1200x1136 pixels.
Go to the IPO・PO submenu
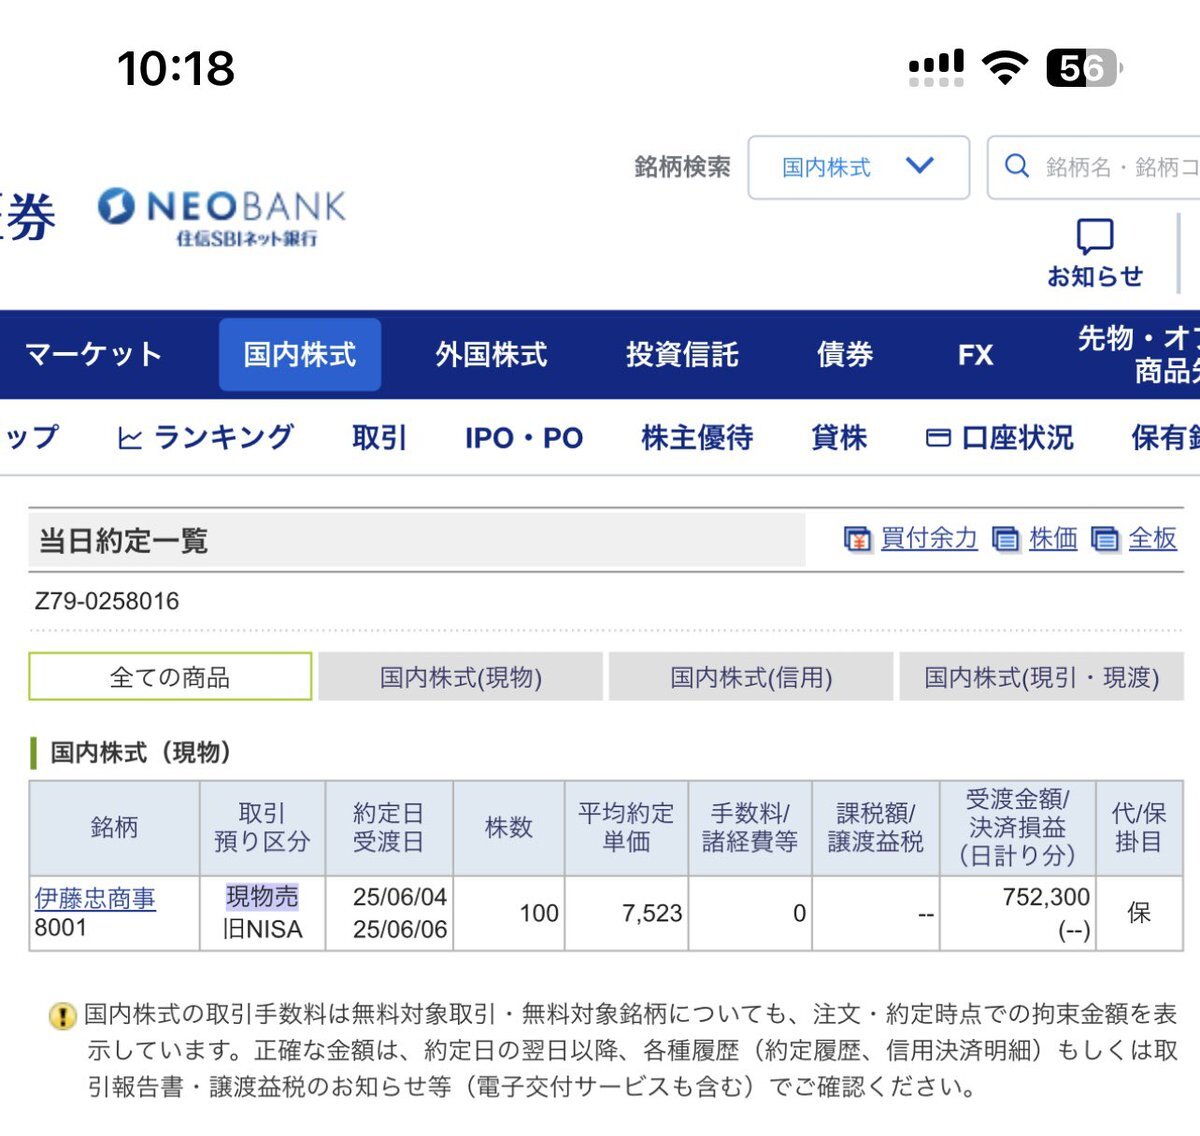coord(524,438)
